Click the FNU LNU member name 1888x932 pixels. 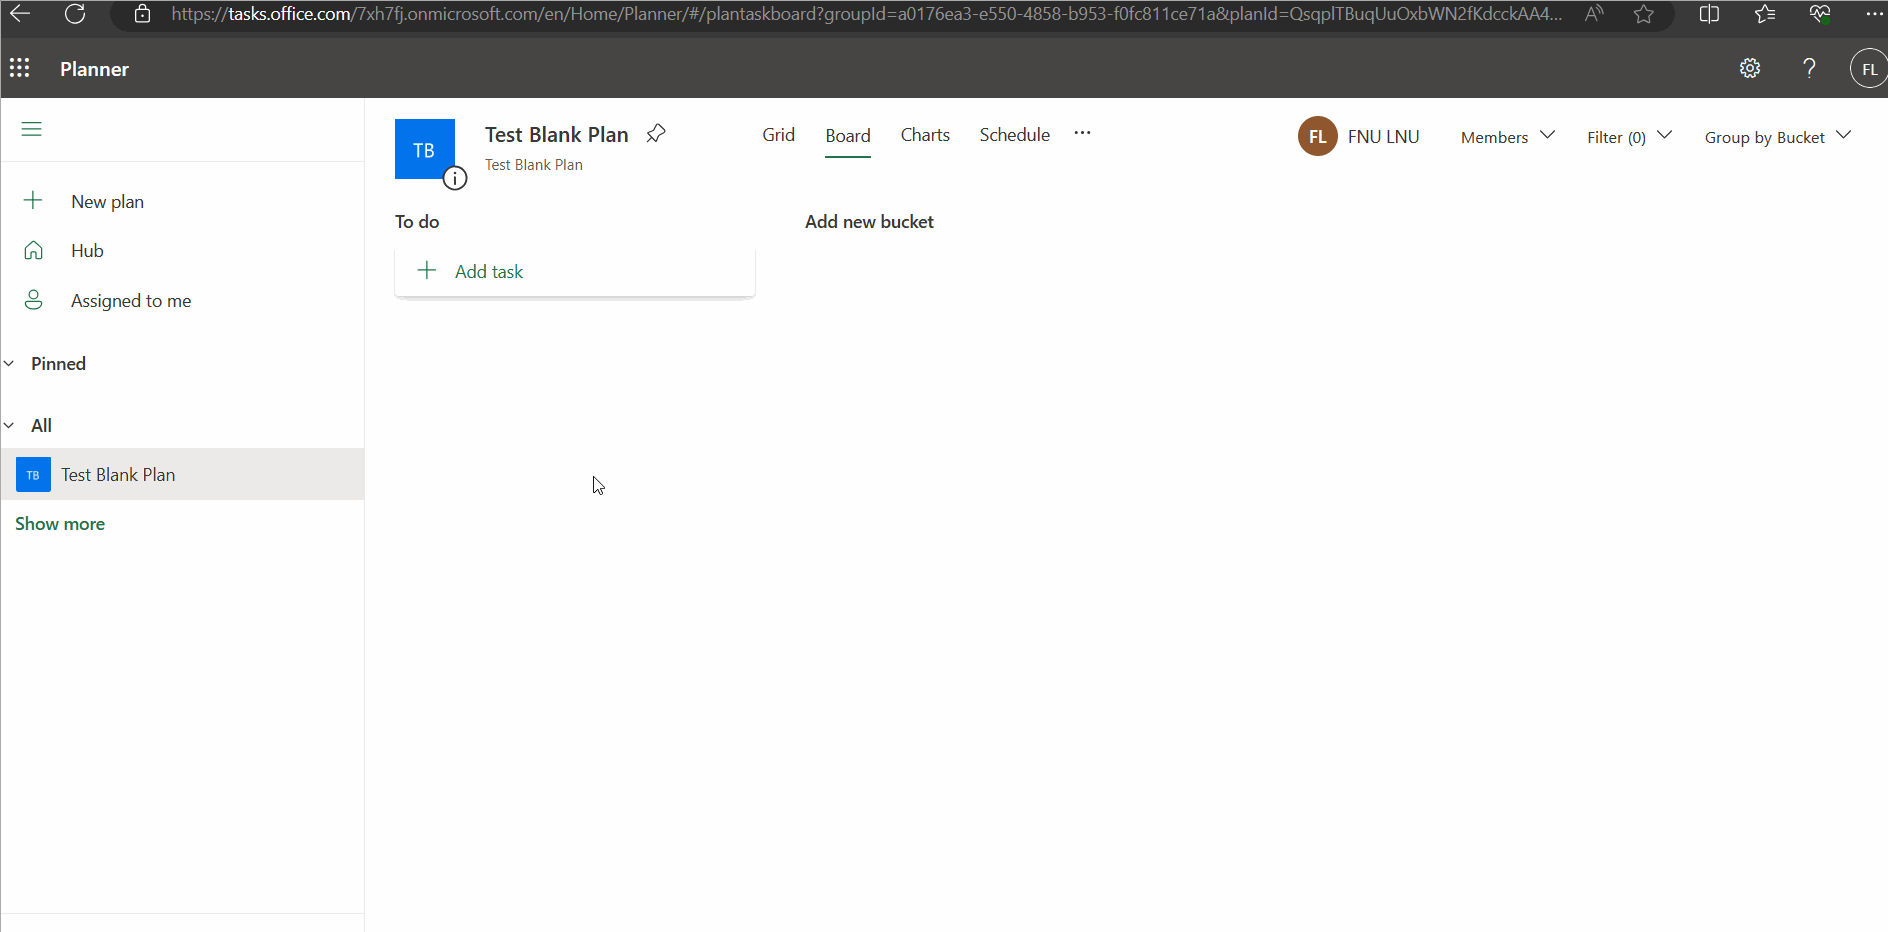pos(1383,137)
